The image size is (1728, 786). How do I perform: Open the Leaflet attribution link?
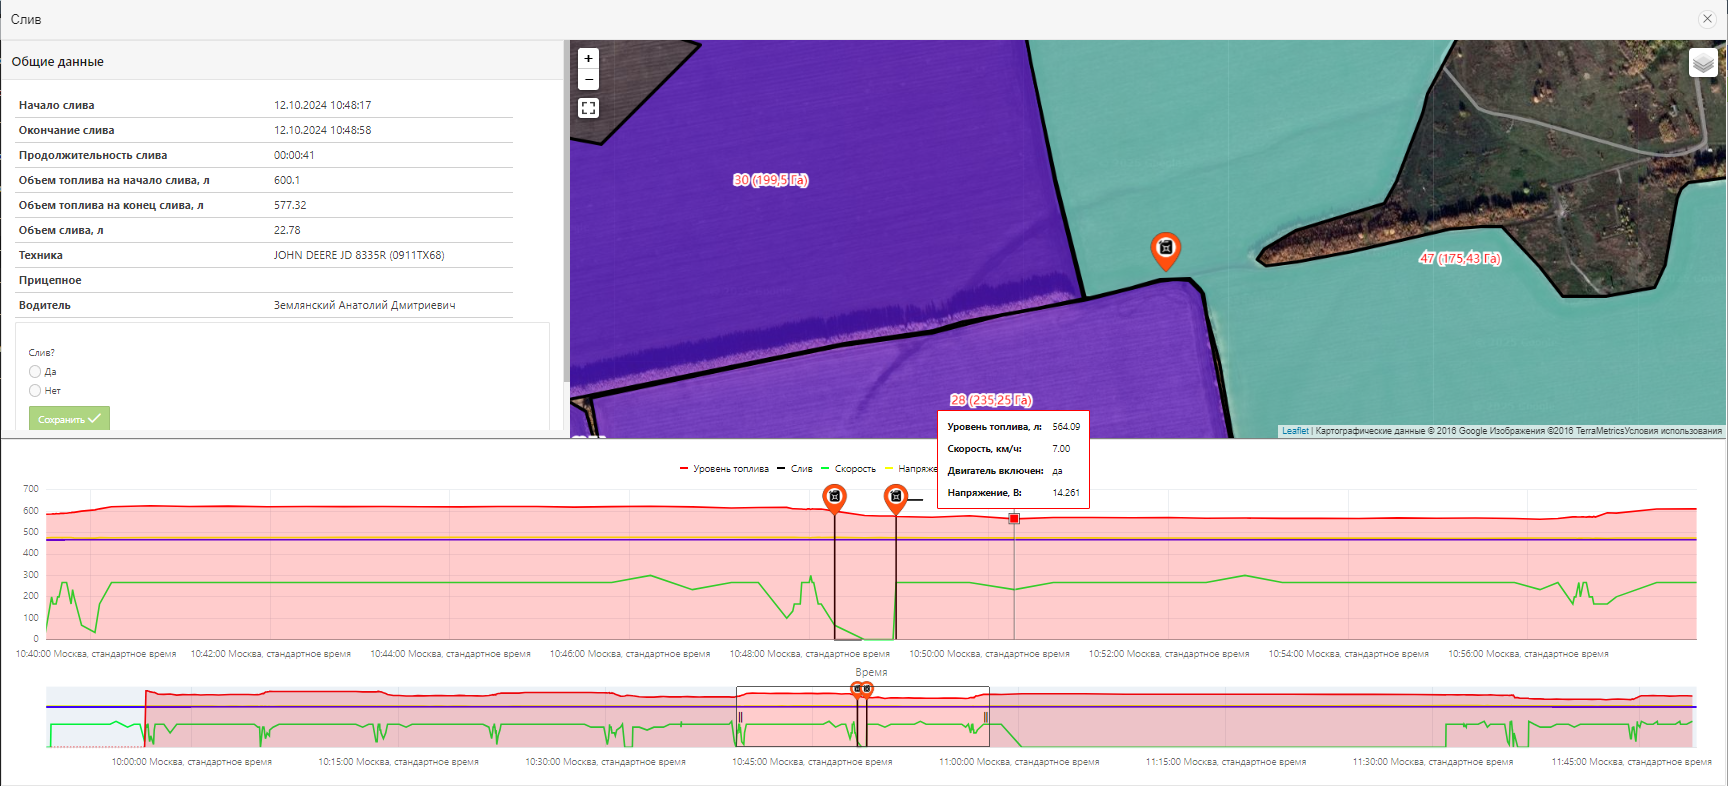pos(1295,431)
